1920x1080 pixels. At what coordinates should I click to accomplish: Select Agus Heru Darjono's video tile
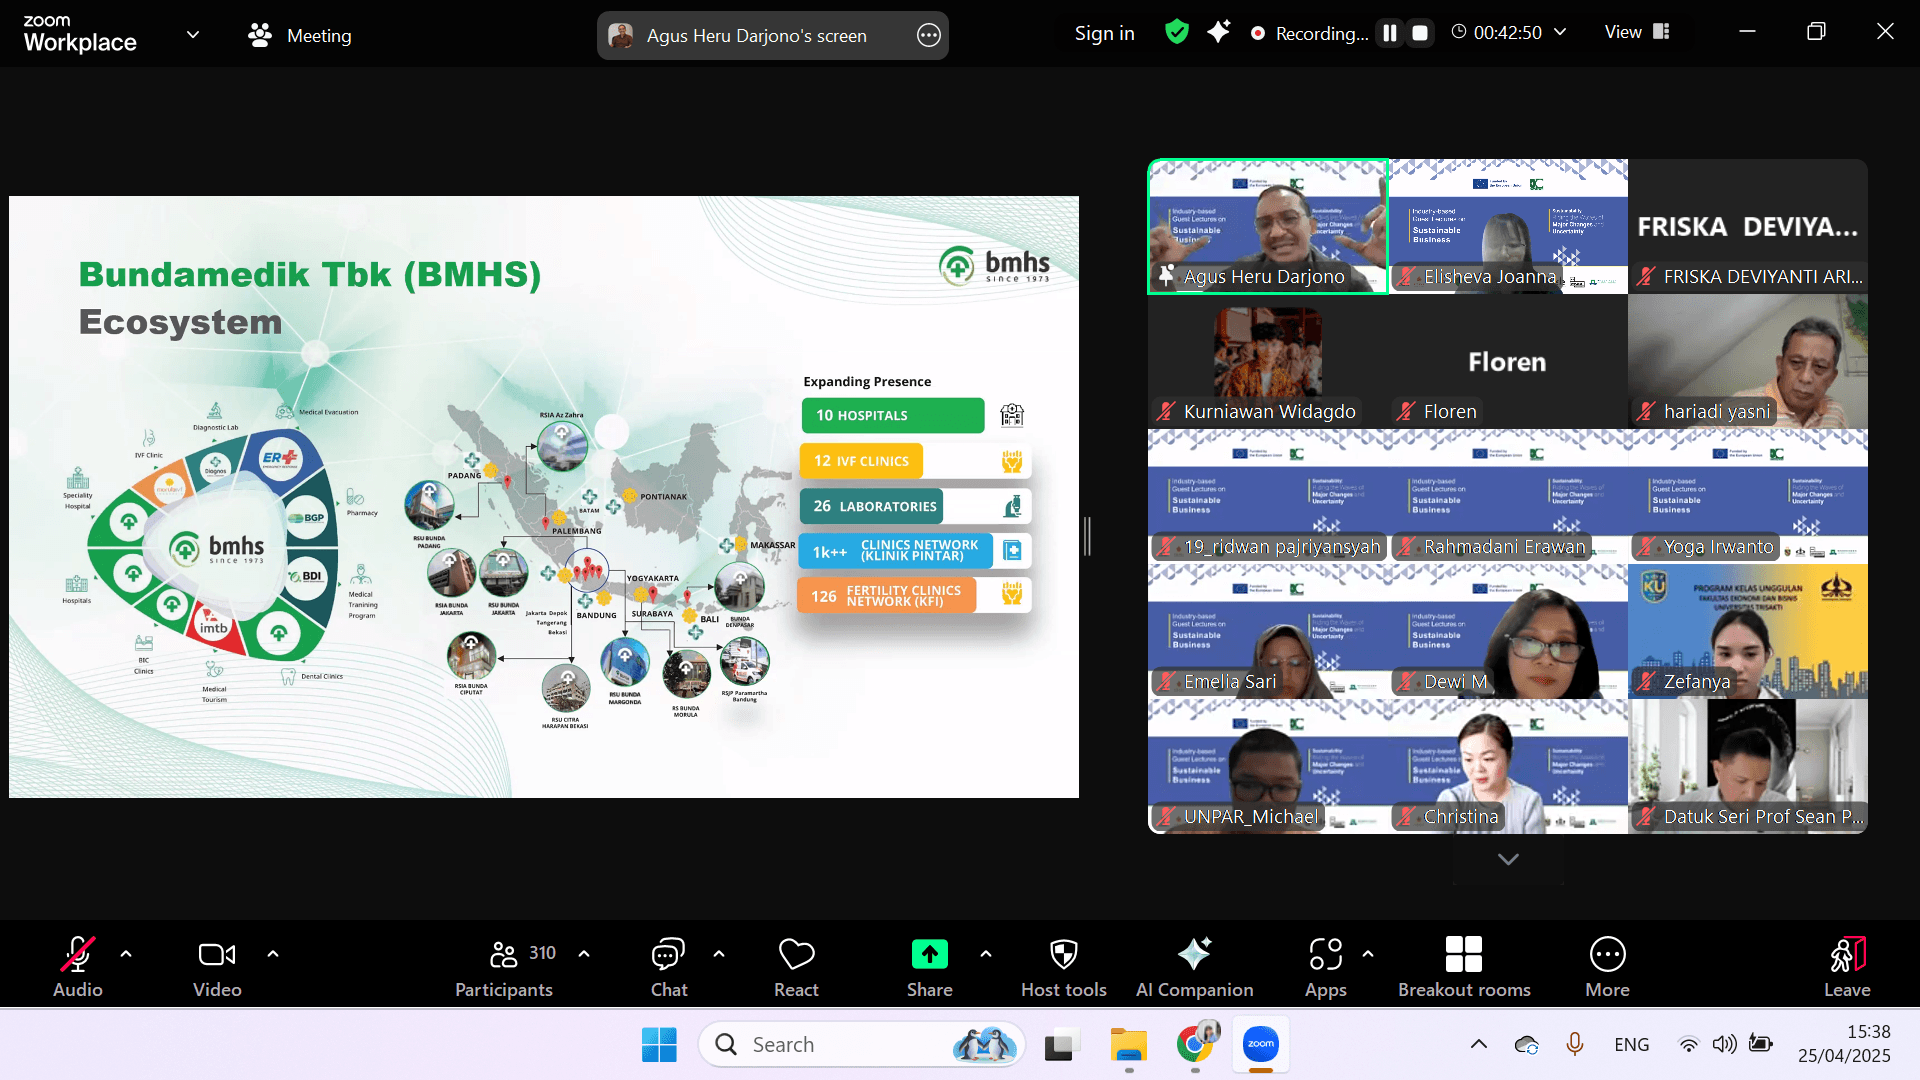pyautogui.click(x=1268, y=227)
